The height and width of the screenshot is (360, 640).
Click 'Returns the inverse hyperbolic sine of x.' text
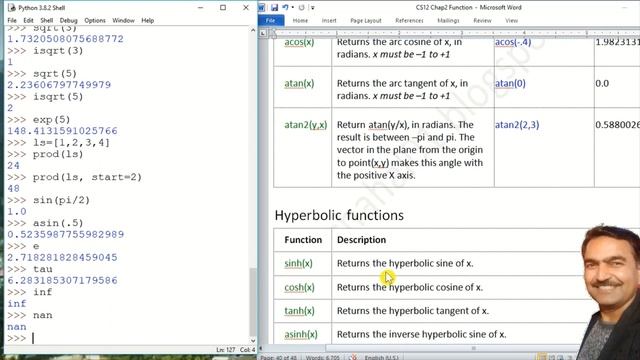click(422, 334)
